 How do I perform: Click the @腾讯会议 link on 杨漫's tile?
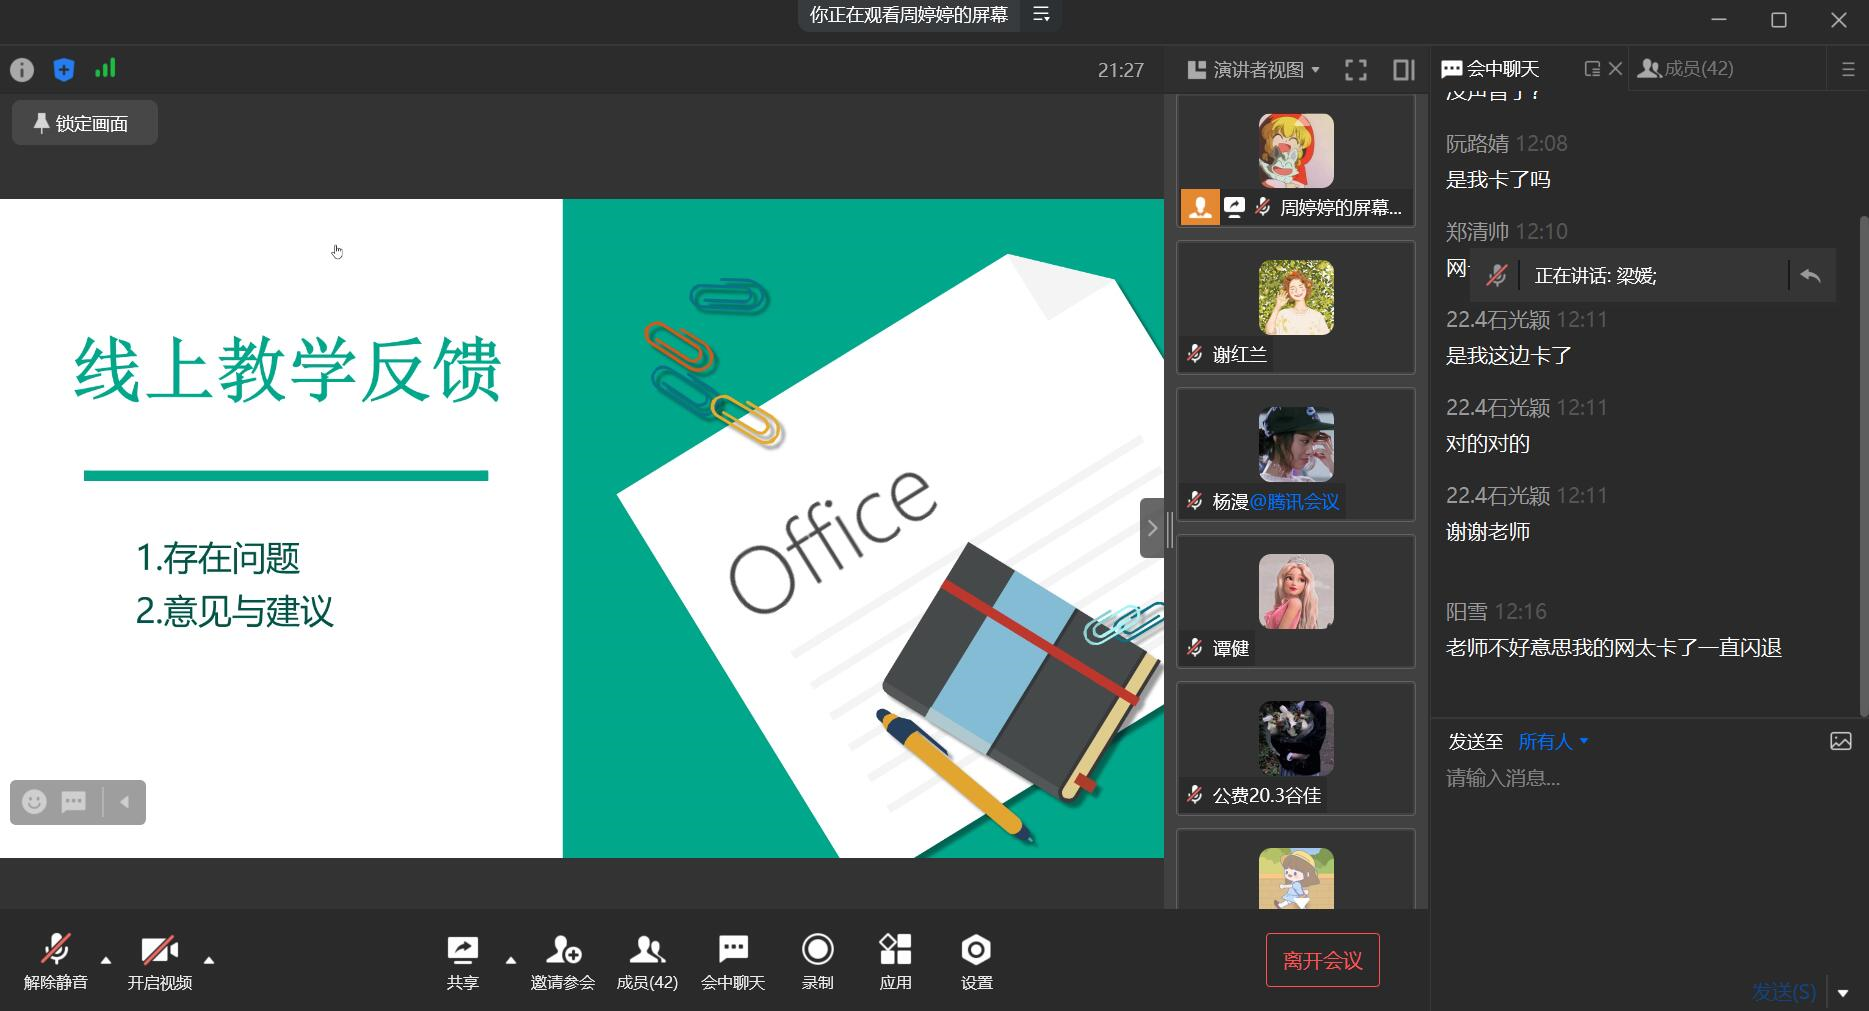coord(1294,501)
